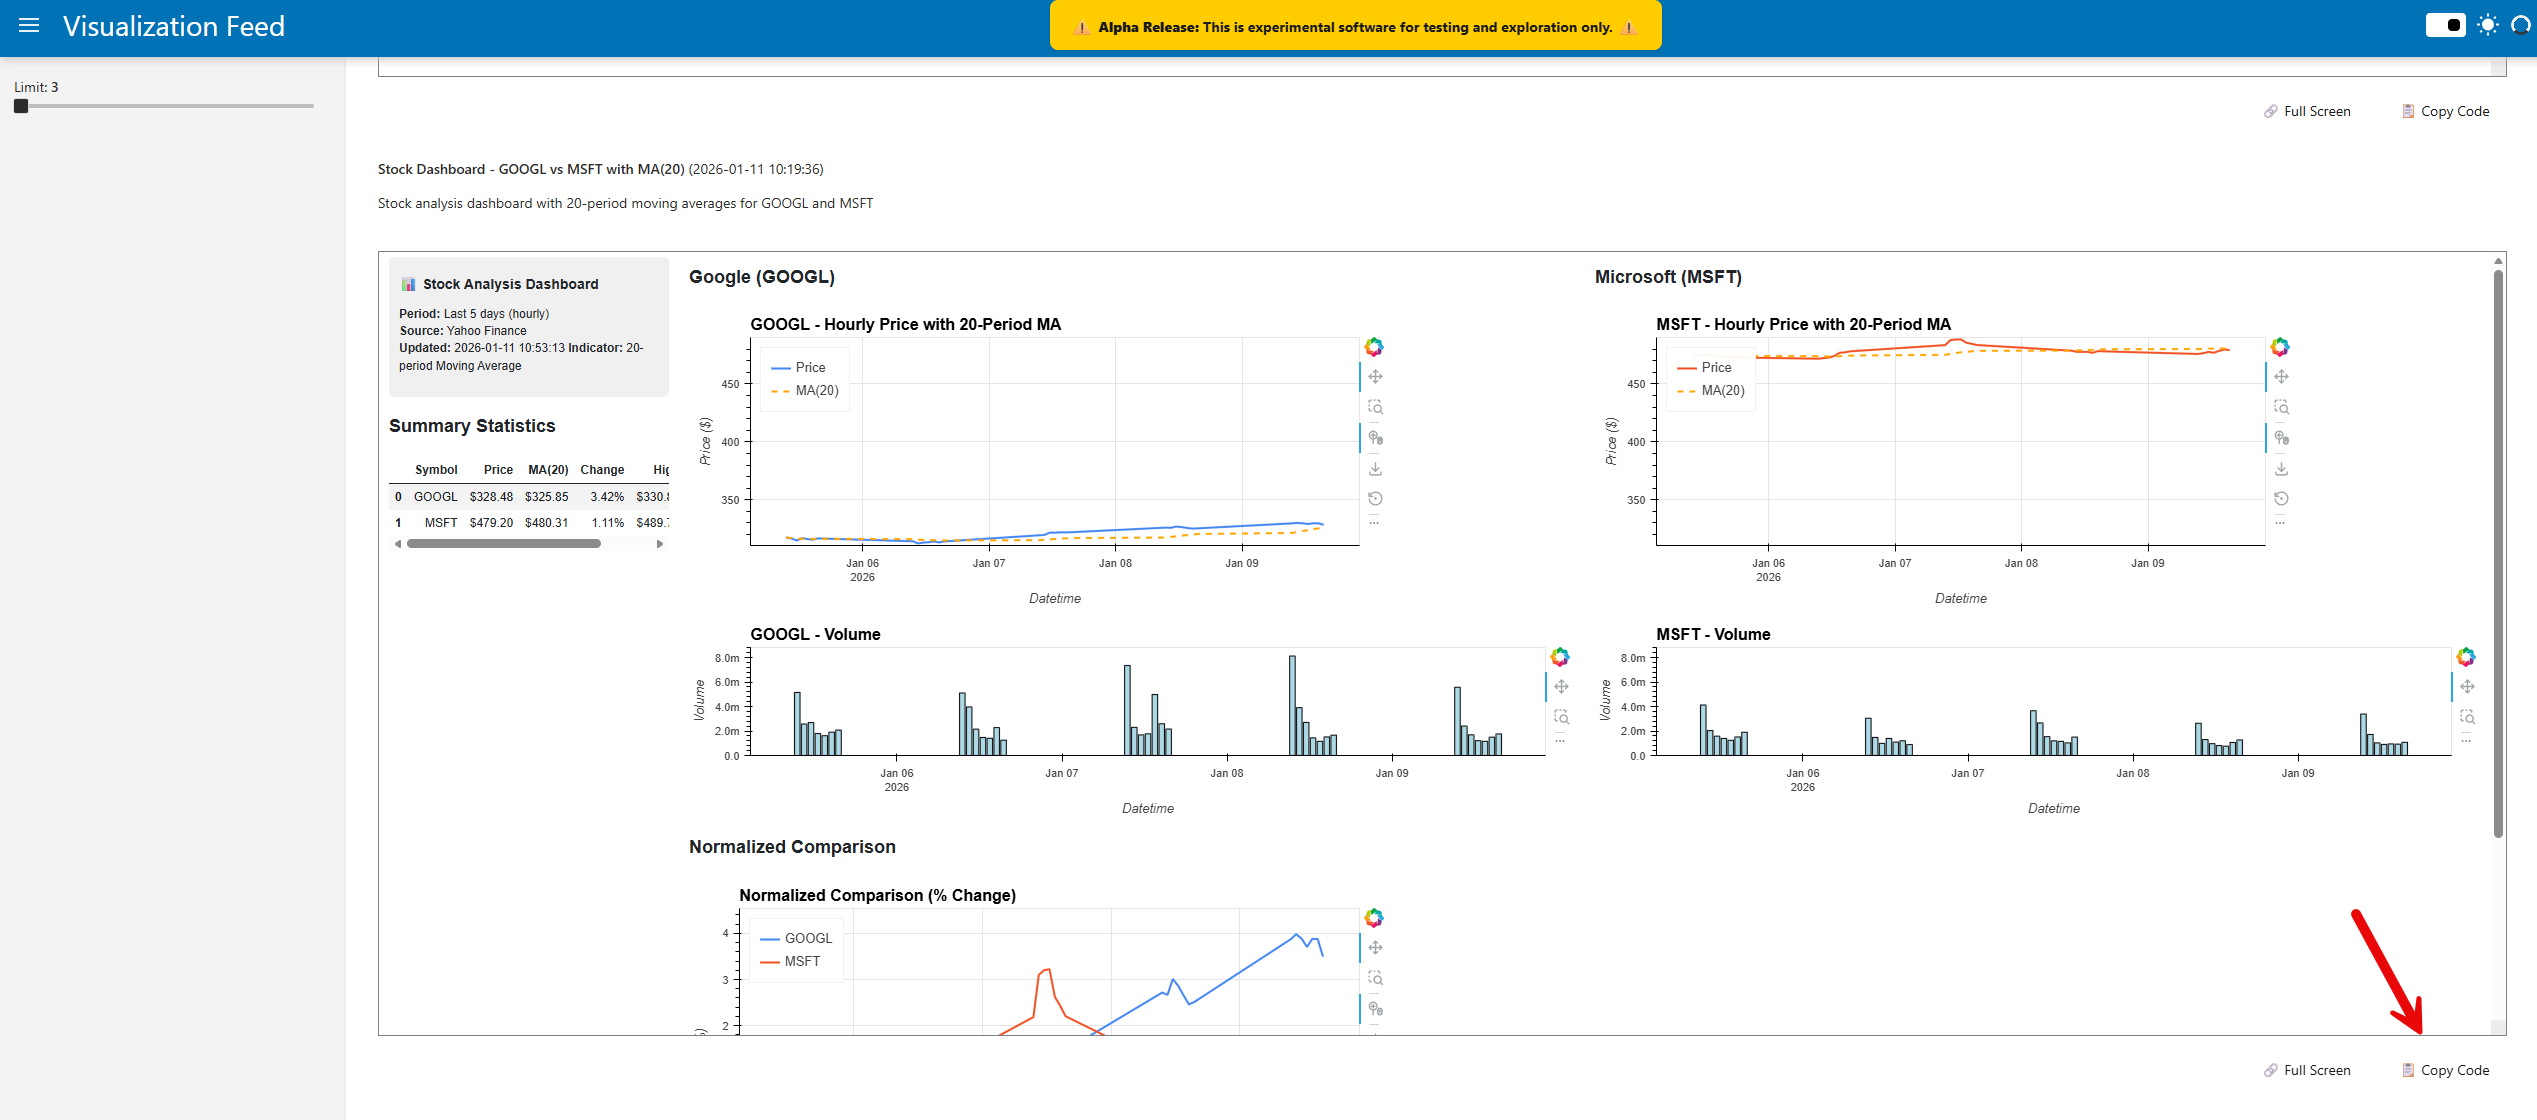Save GOOGL price chart via download icon
The width and height of the screenshot is (2537, 1120).
coord(1375,468)
